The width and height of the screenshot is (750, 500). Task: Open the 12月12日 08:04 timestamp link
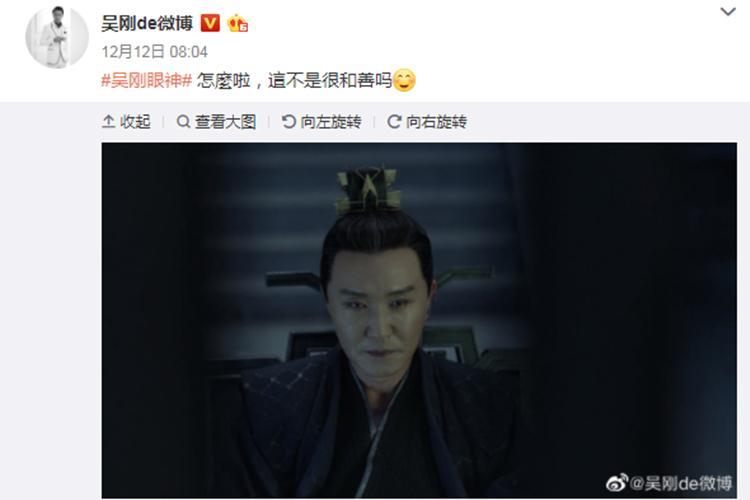[154, 52]
